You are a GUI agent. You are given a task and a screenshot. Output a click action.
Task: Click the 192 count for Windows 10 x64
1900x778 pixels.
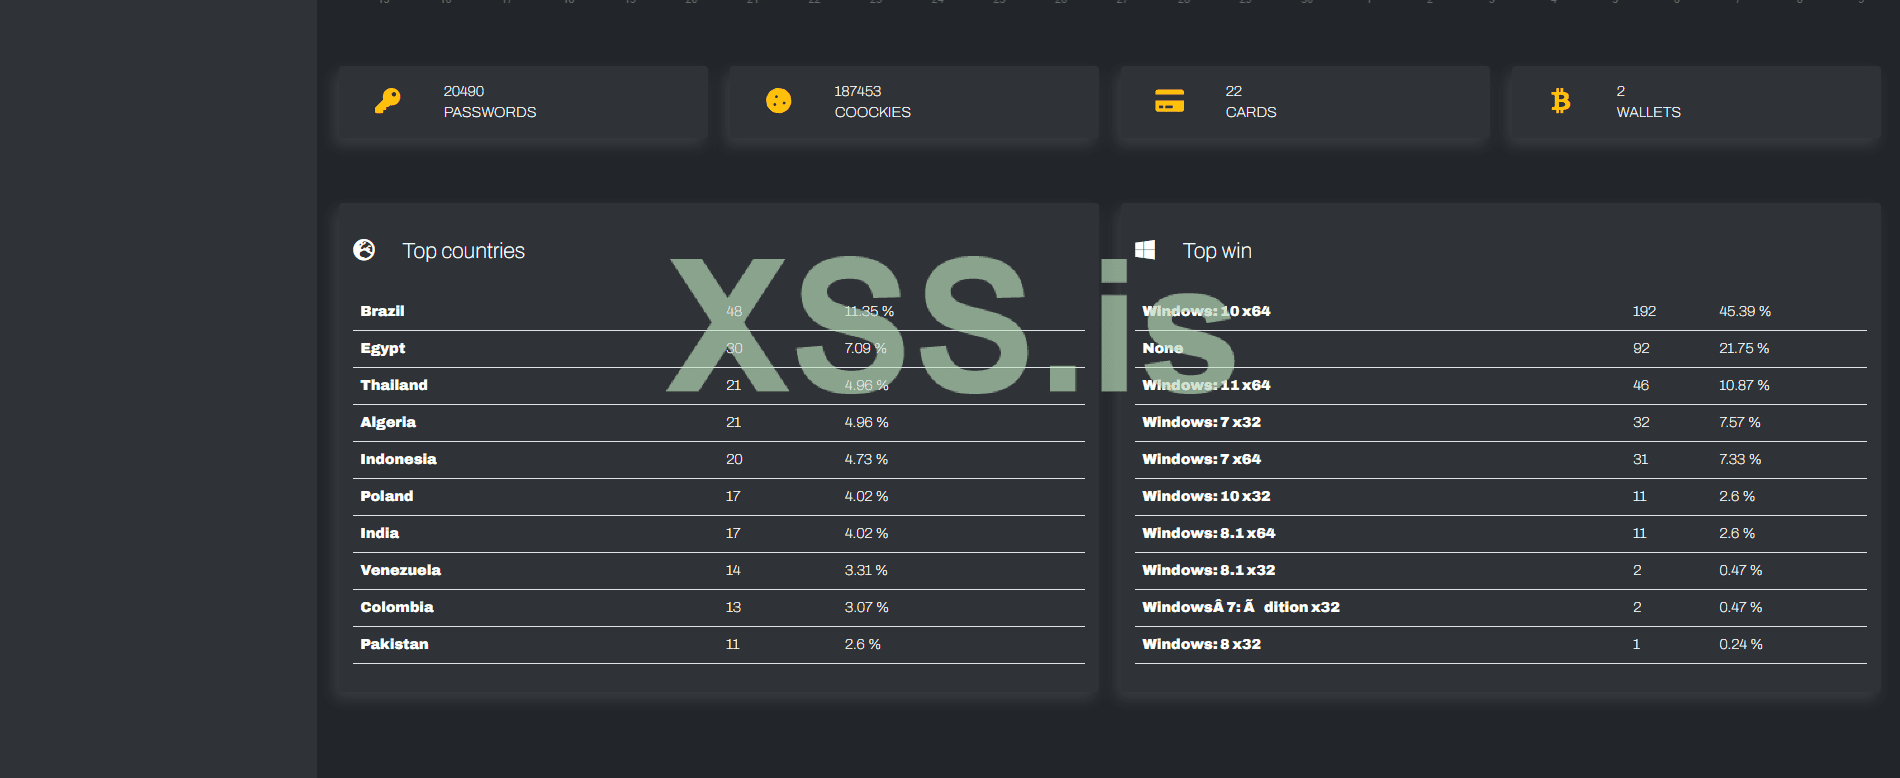1645,311
